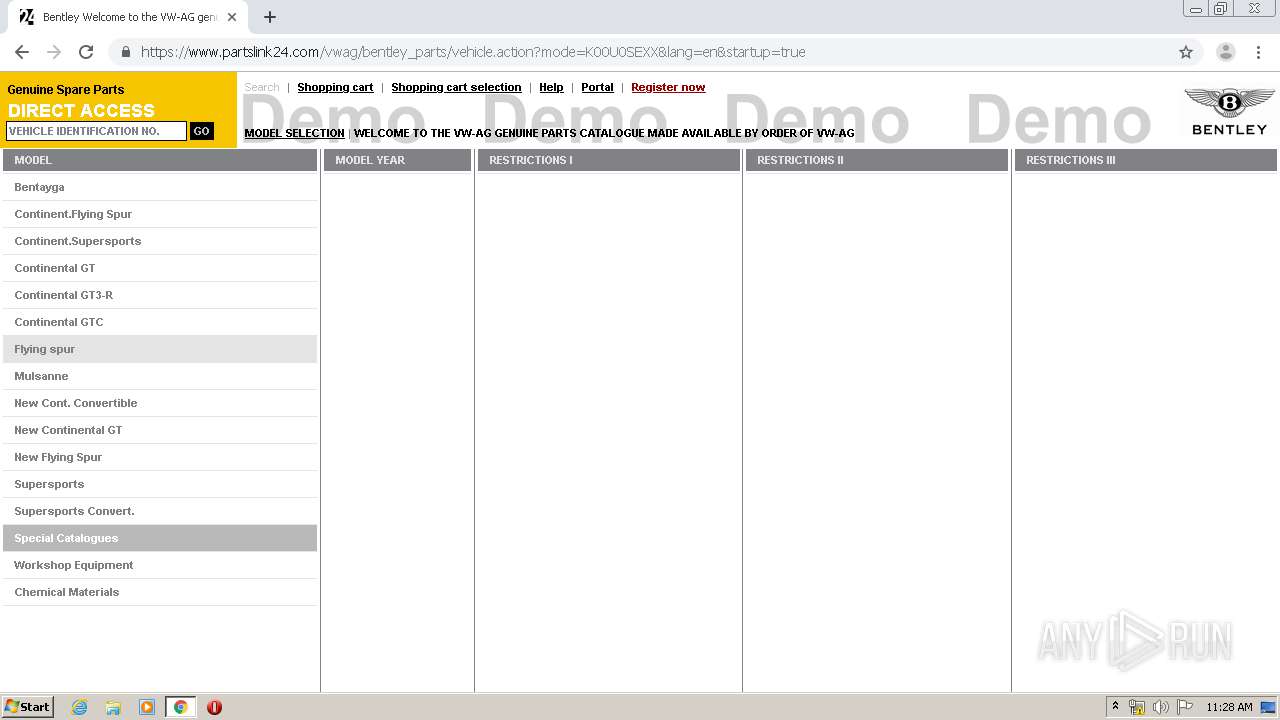Open the Chrome profile avatar menu

click(x=1225, y=52)
